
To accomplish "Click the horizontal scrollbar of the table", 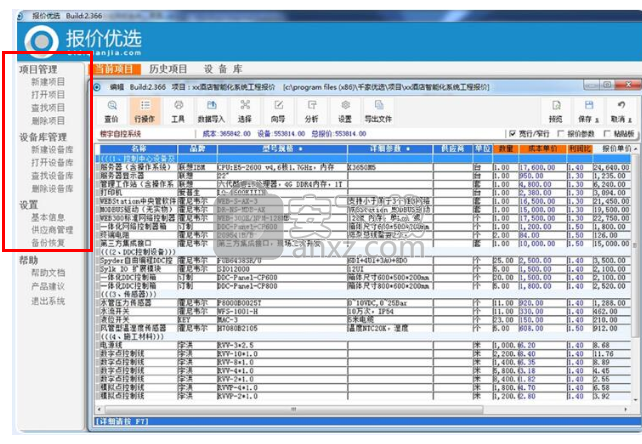I will pos(293,409).
